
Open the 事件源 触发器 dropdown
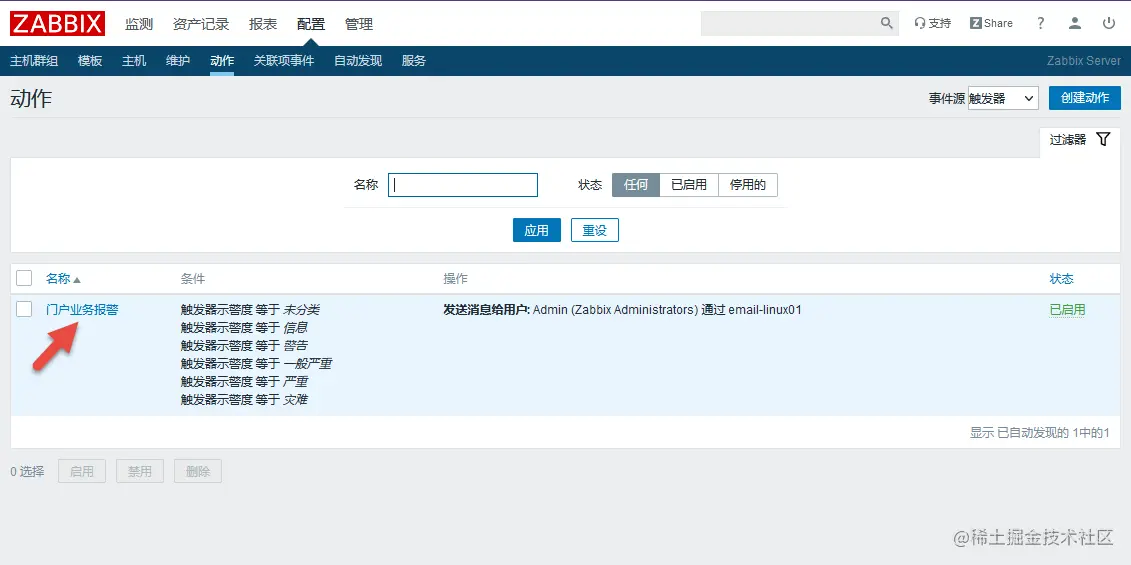[1003, 98]
